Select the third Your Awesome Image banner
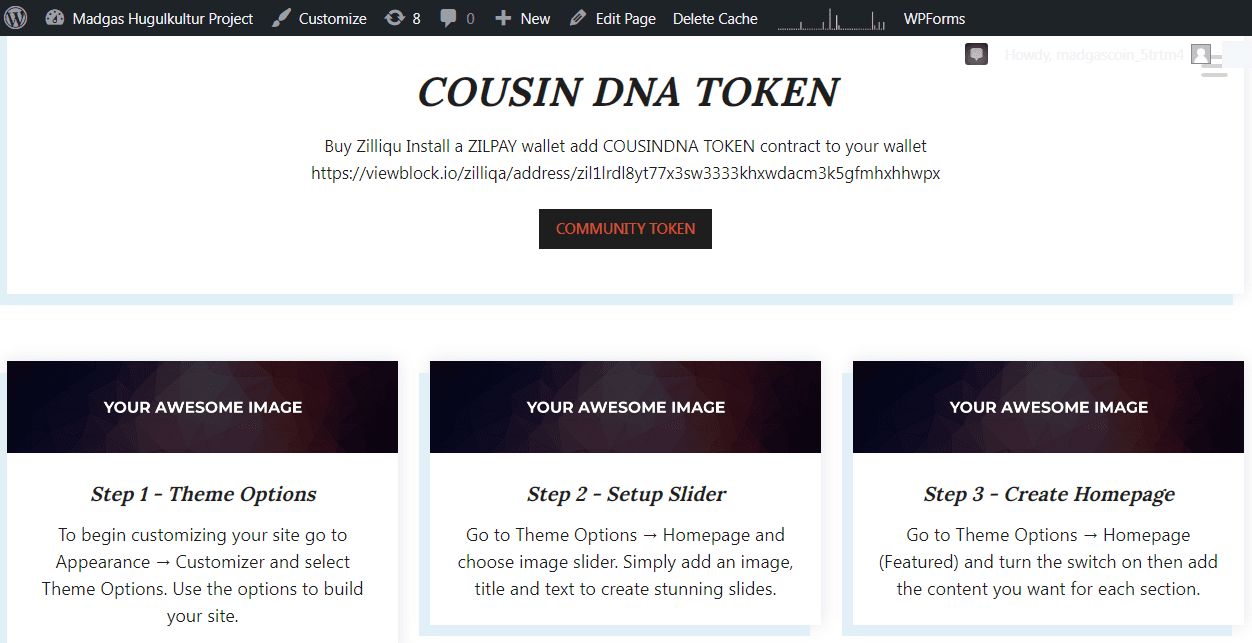Screen dimensions: 1252x643 pos(1048,407)
